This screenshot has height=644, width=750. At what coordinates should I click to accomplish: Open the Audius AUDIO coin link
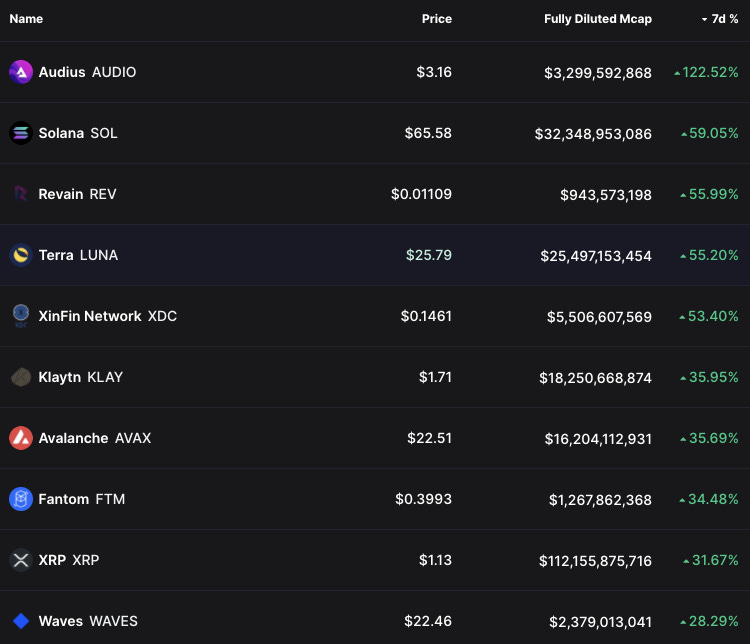[x=87, y=72]
